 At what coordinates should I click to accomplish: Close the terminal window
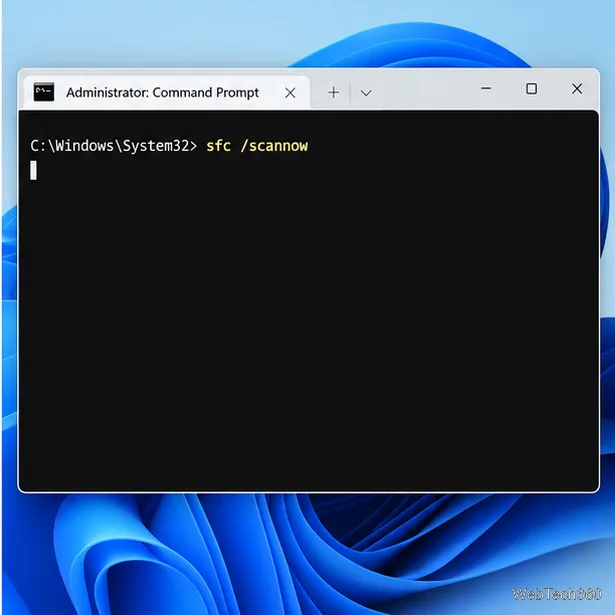pyautogui.click(x=577, y=89)
